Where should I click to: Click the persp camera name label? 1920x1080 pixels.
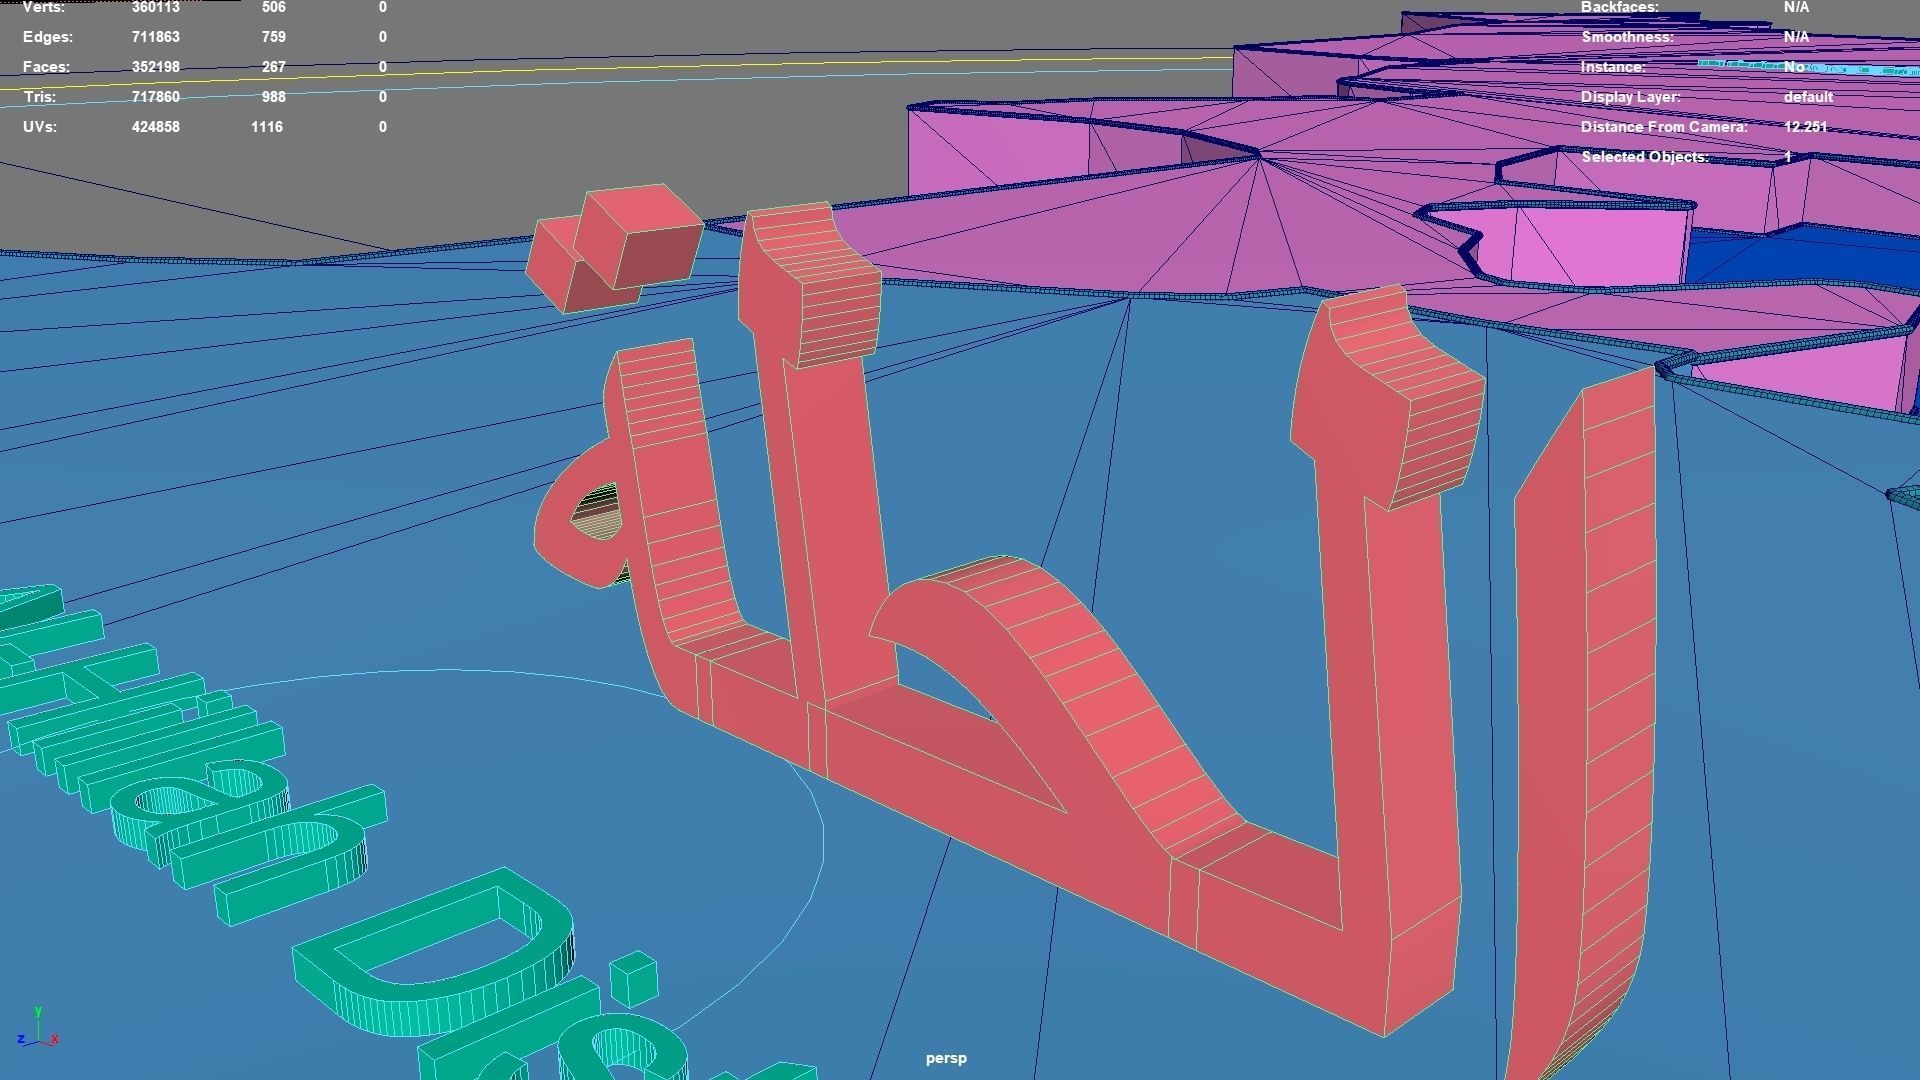[945, 1058]
